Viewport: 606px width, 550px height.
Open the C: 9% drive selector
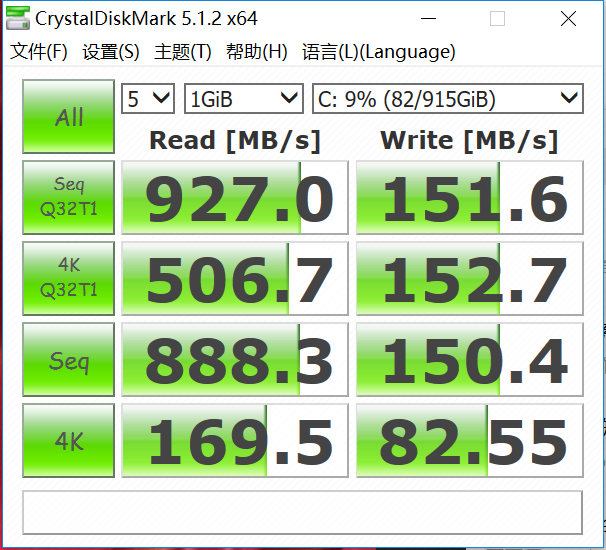pos(446,98)
